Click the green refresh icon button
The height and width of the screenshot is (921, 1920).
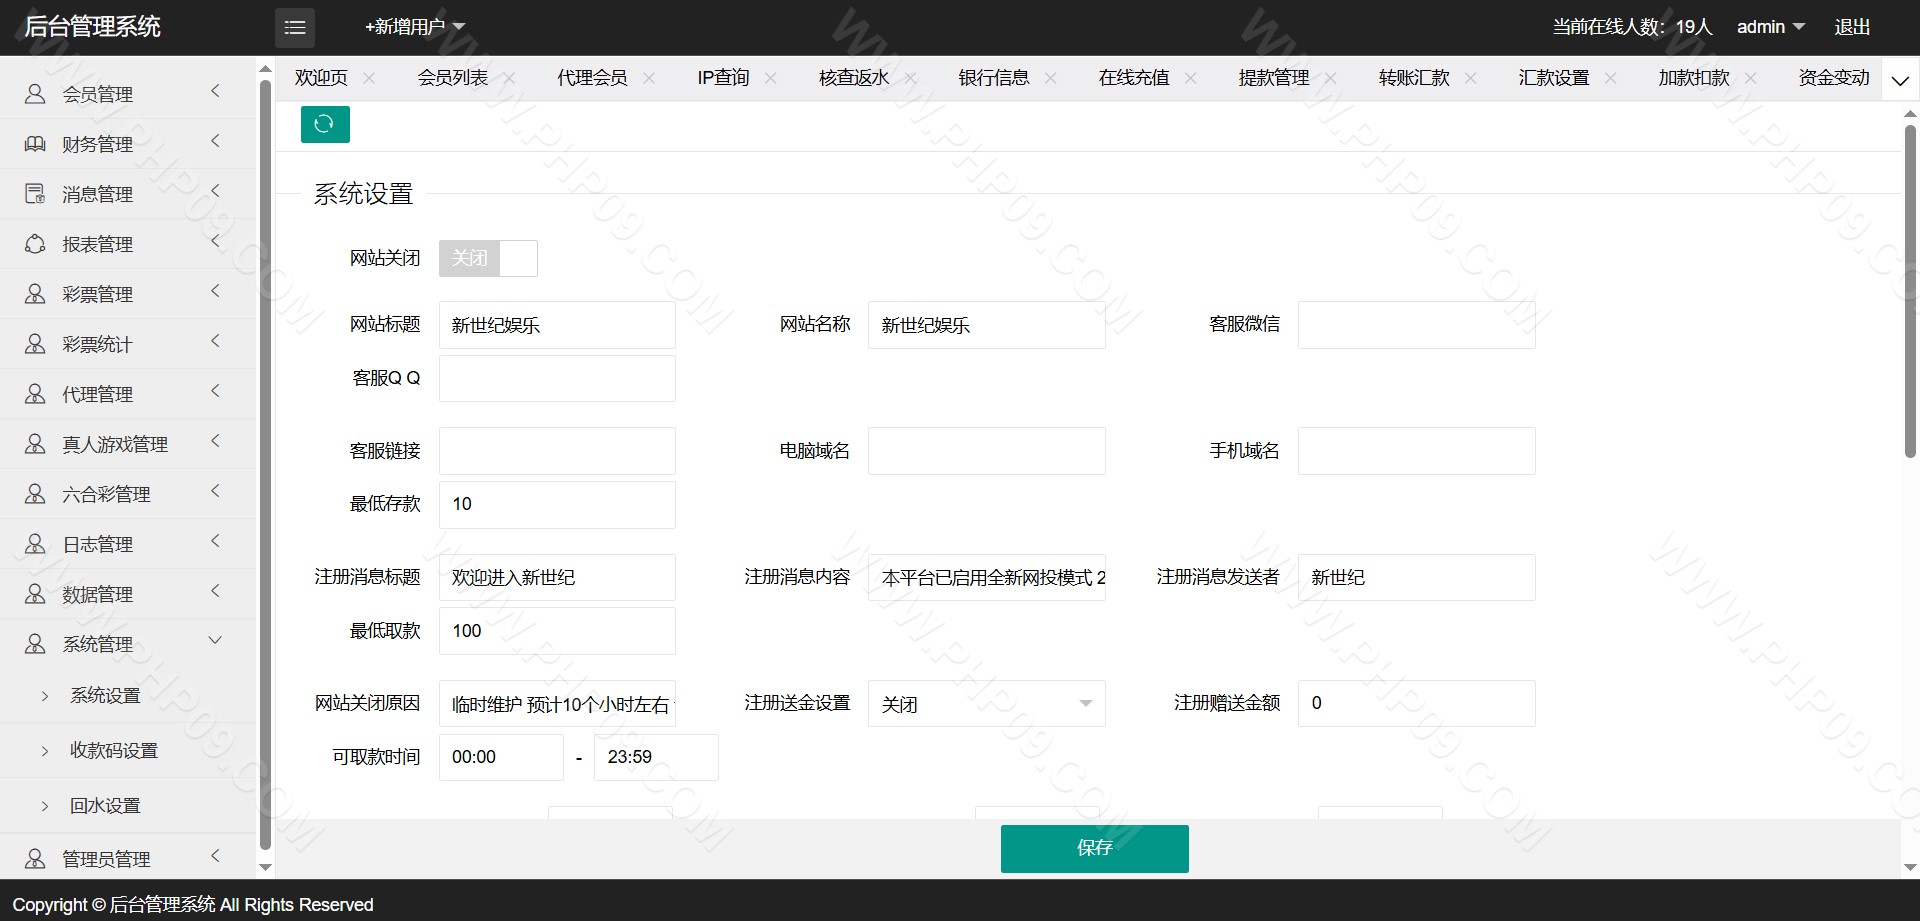(325, 124)
